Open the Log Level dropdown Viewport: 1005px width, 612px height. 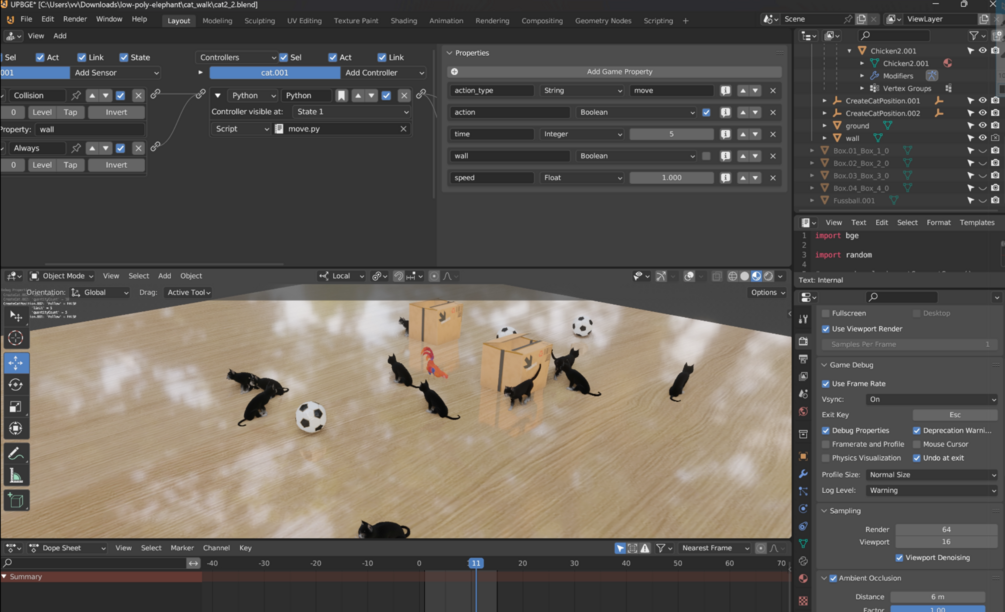[x=932, y=490]
